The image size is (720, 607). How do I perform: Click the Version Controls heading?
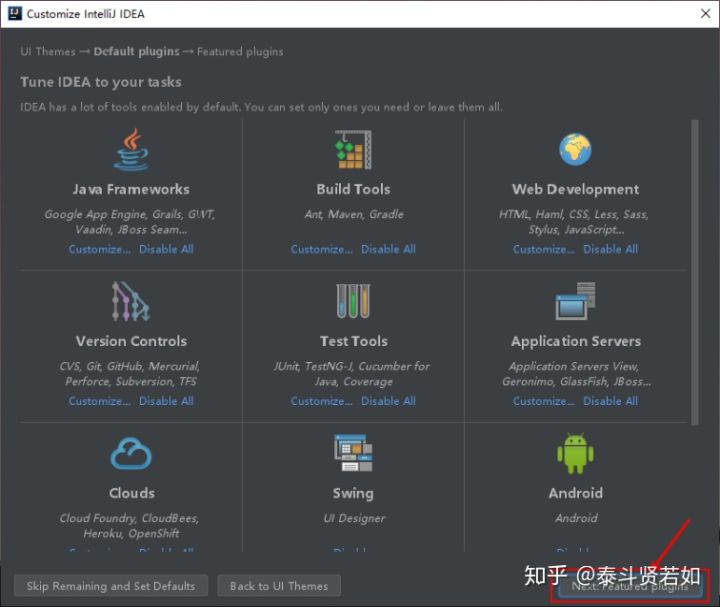(131, 341)
